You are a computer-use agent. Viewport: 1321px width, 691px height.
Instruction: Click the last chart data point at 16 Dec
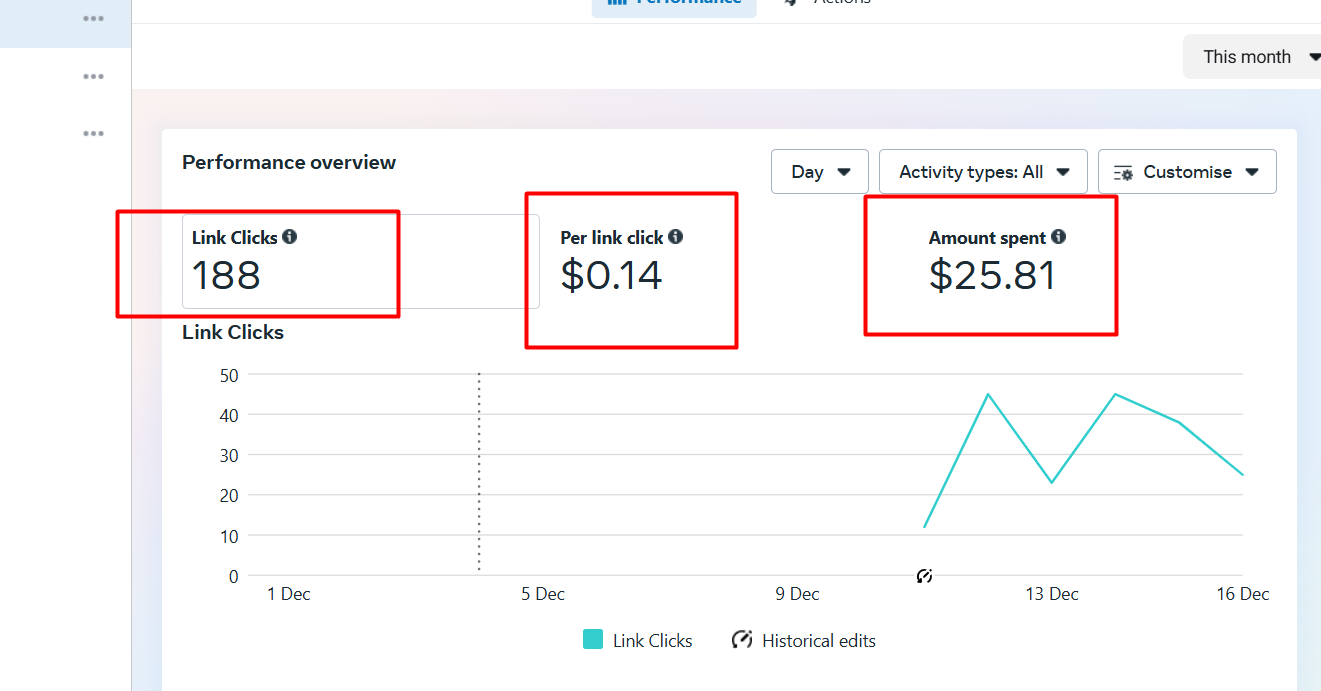click(x=1242, y=475)
